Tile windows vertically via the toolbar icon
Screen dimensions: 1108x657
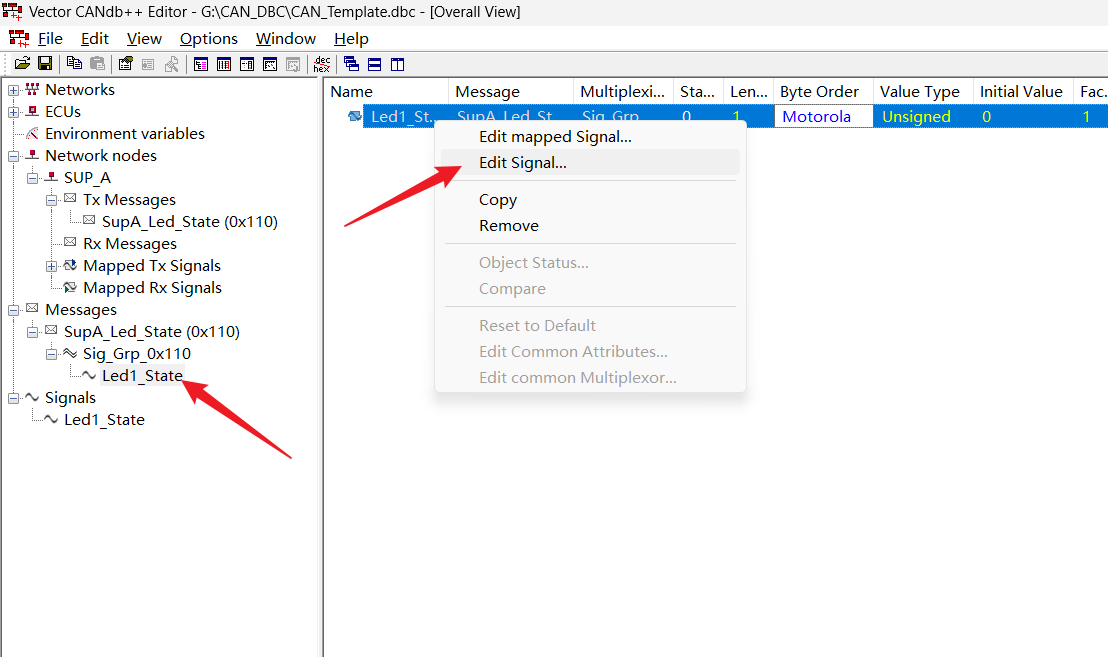(x=398, y=64)
